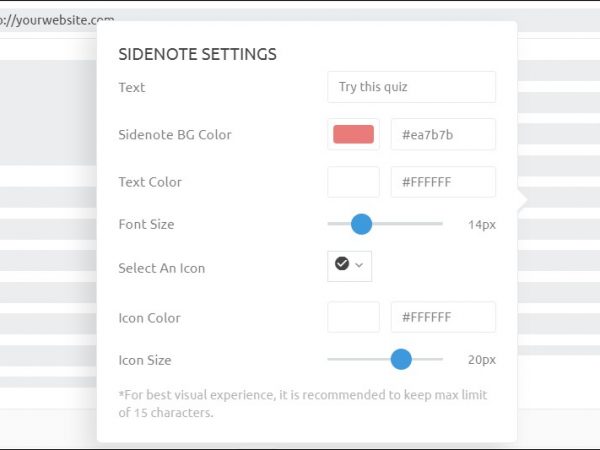Click the Text Color #FFFFFF hex field
600x450 pixels.
coord(443,182)
